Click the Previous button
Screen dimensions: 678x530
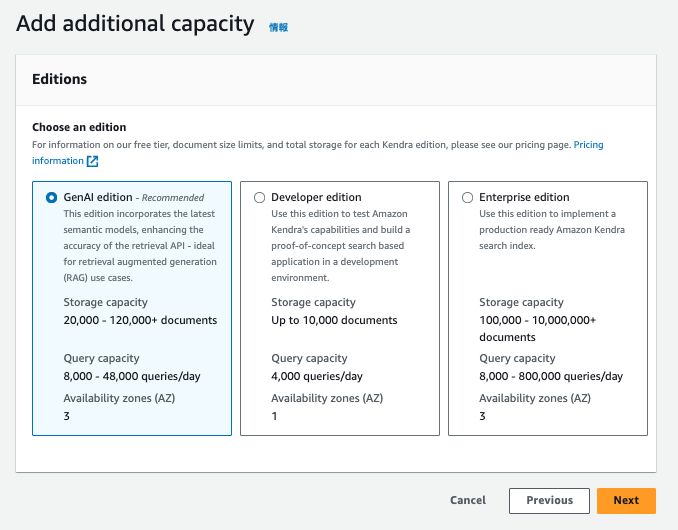tap(549, 501)
